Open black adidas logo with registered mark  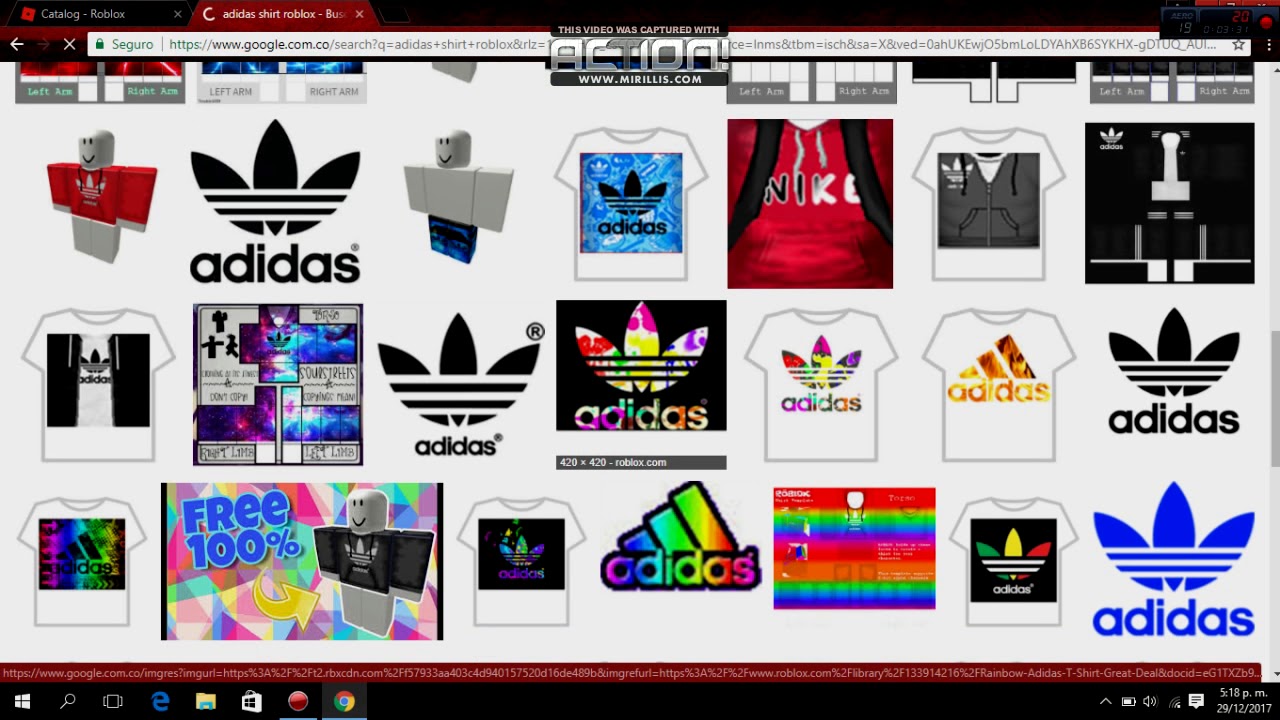click(460, 385)
